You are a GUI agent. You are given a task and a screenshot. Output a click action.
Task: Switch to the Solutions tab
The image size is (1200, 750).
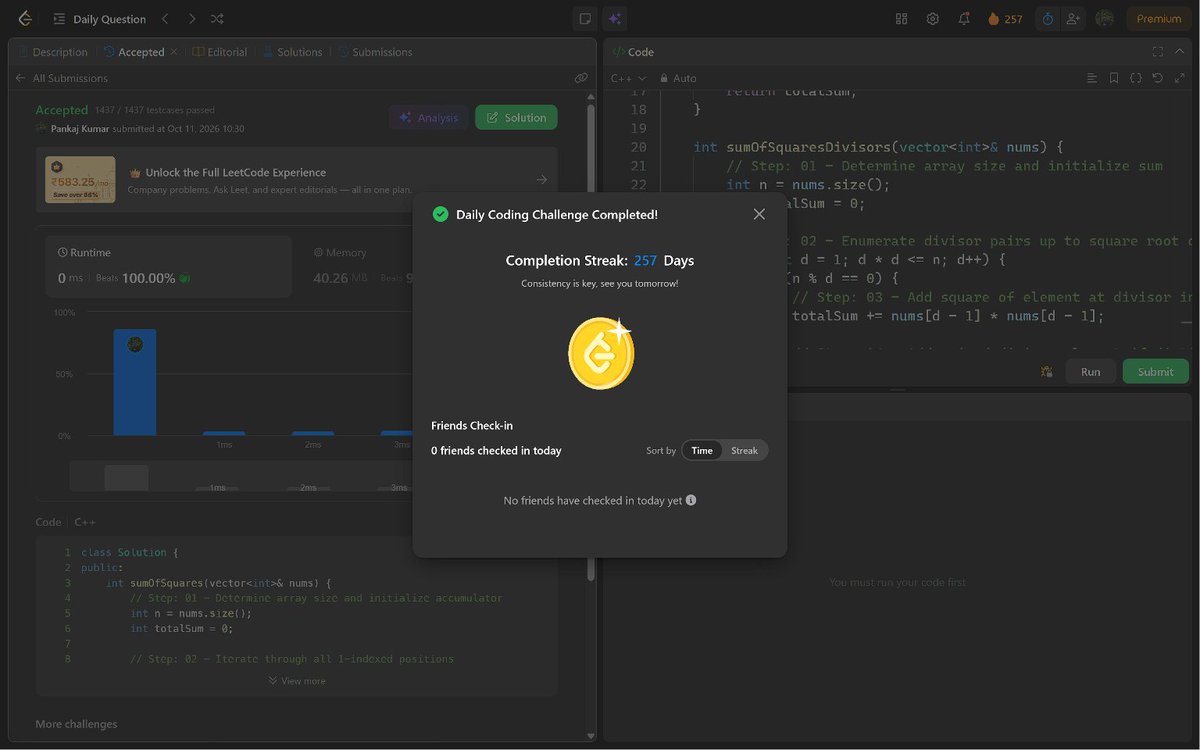(293, 52)
